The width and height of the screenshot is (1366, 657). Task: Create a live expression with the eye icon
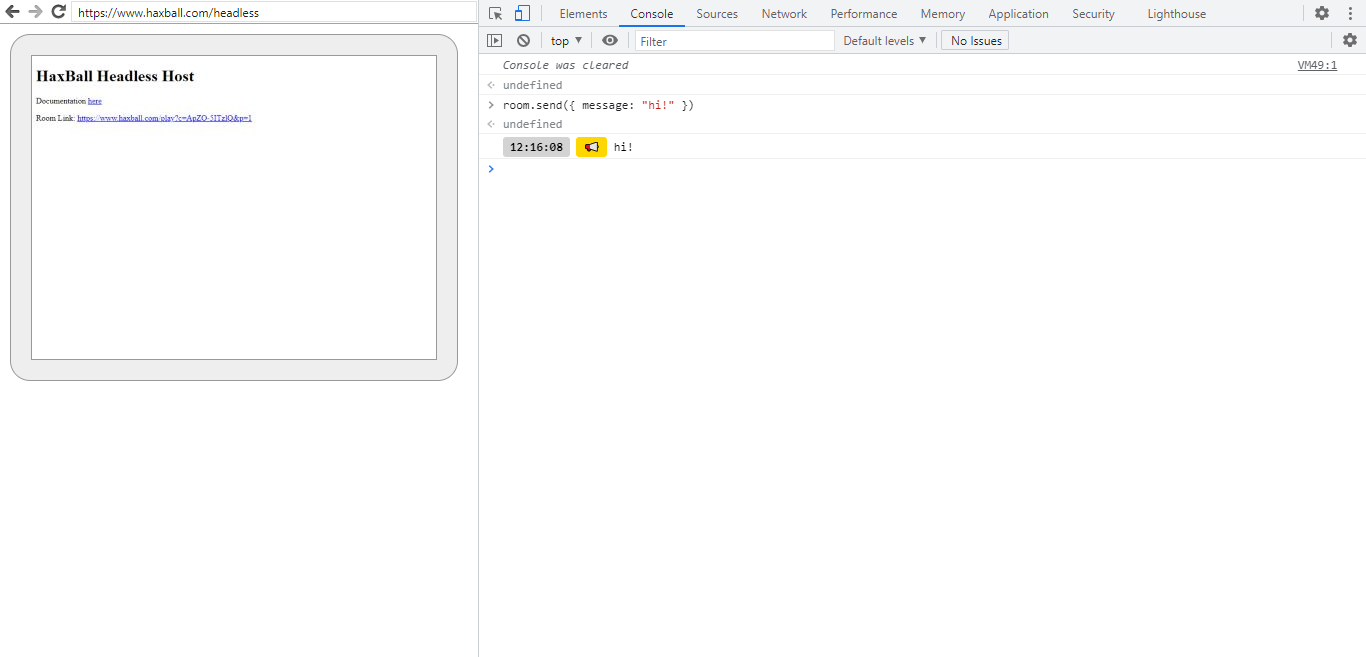pos(610,40)
